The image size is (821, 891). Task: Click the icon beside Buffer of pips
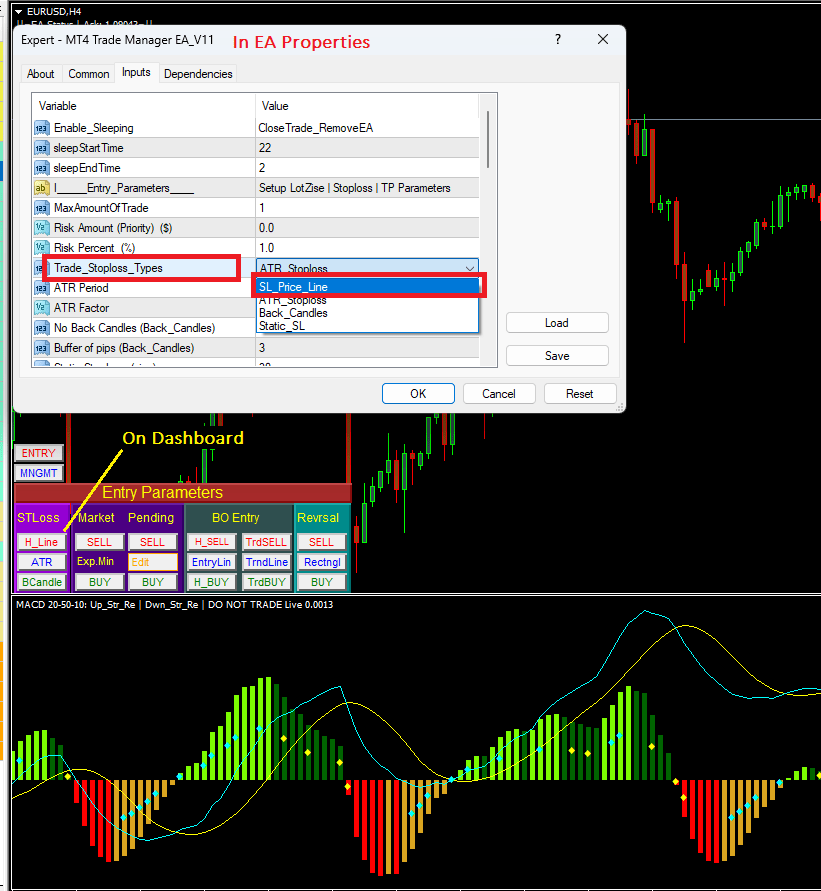click(x=42, y=348)
